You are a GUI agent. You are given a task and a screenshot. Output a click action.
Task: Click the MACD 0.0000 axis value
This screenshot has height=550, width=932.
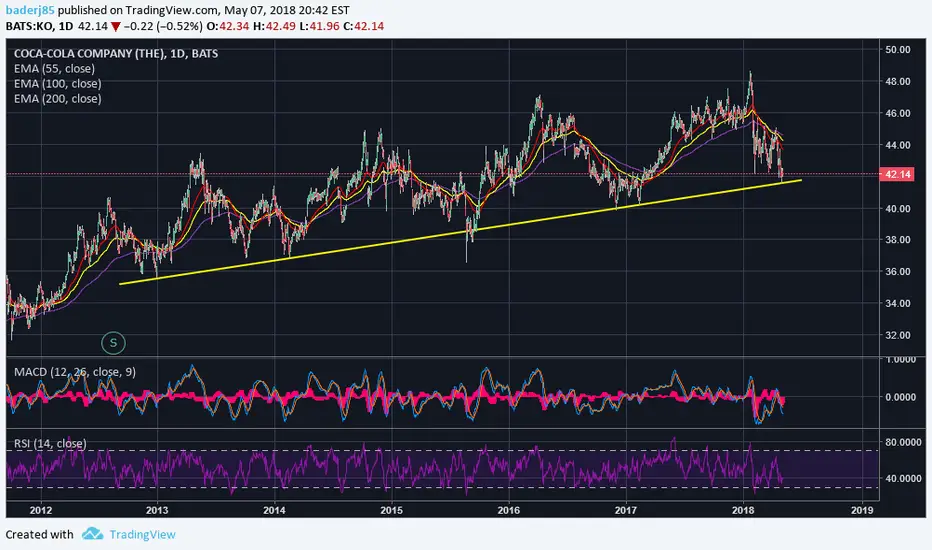click(x=900, y=397)
